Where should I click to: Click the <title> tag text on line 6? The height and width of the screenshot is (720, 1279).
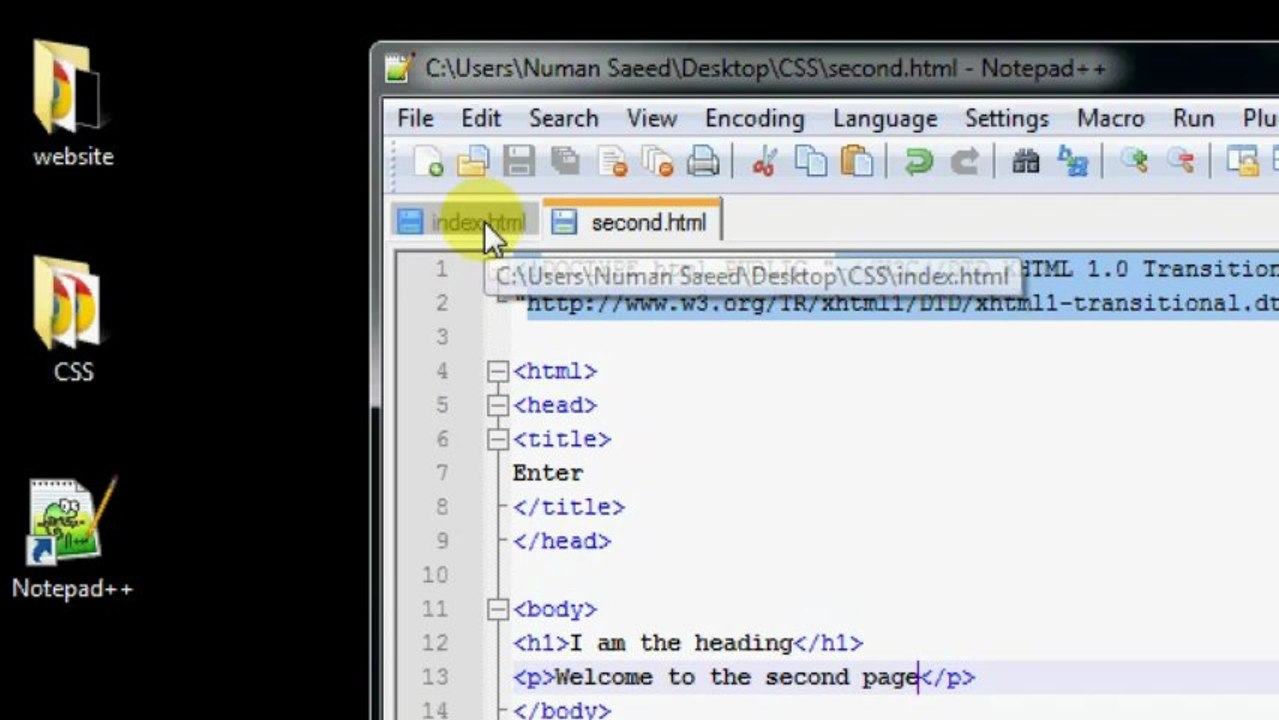pos(562,439)
